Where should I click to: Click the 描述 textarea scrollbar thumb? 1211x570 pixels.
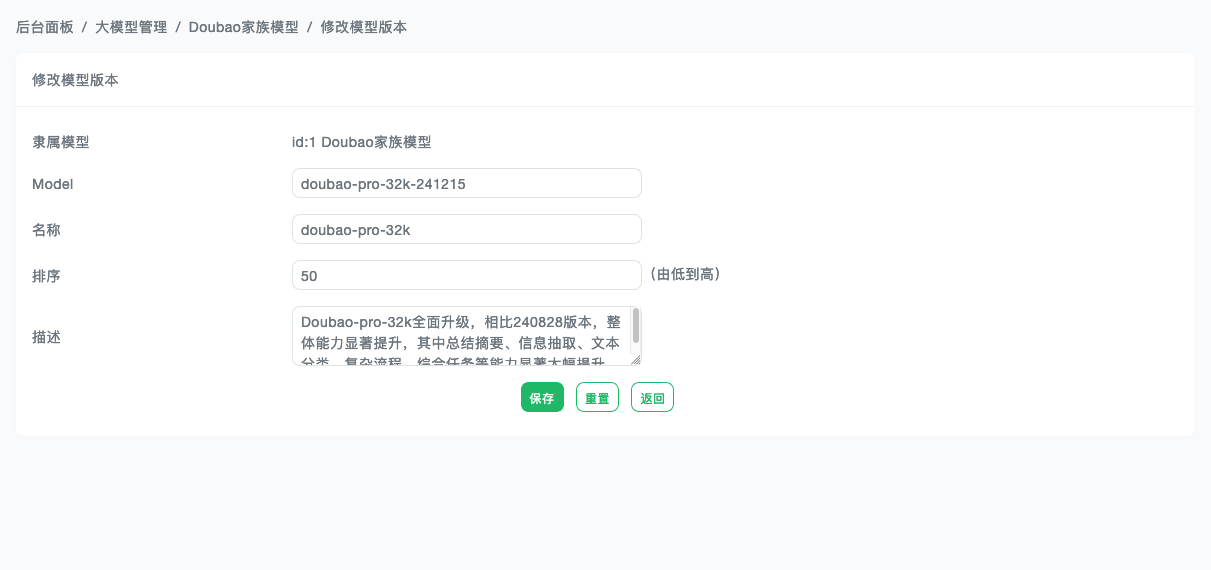(x=636, y=325)
